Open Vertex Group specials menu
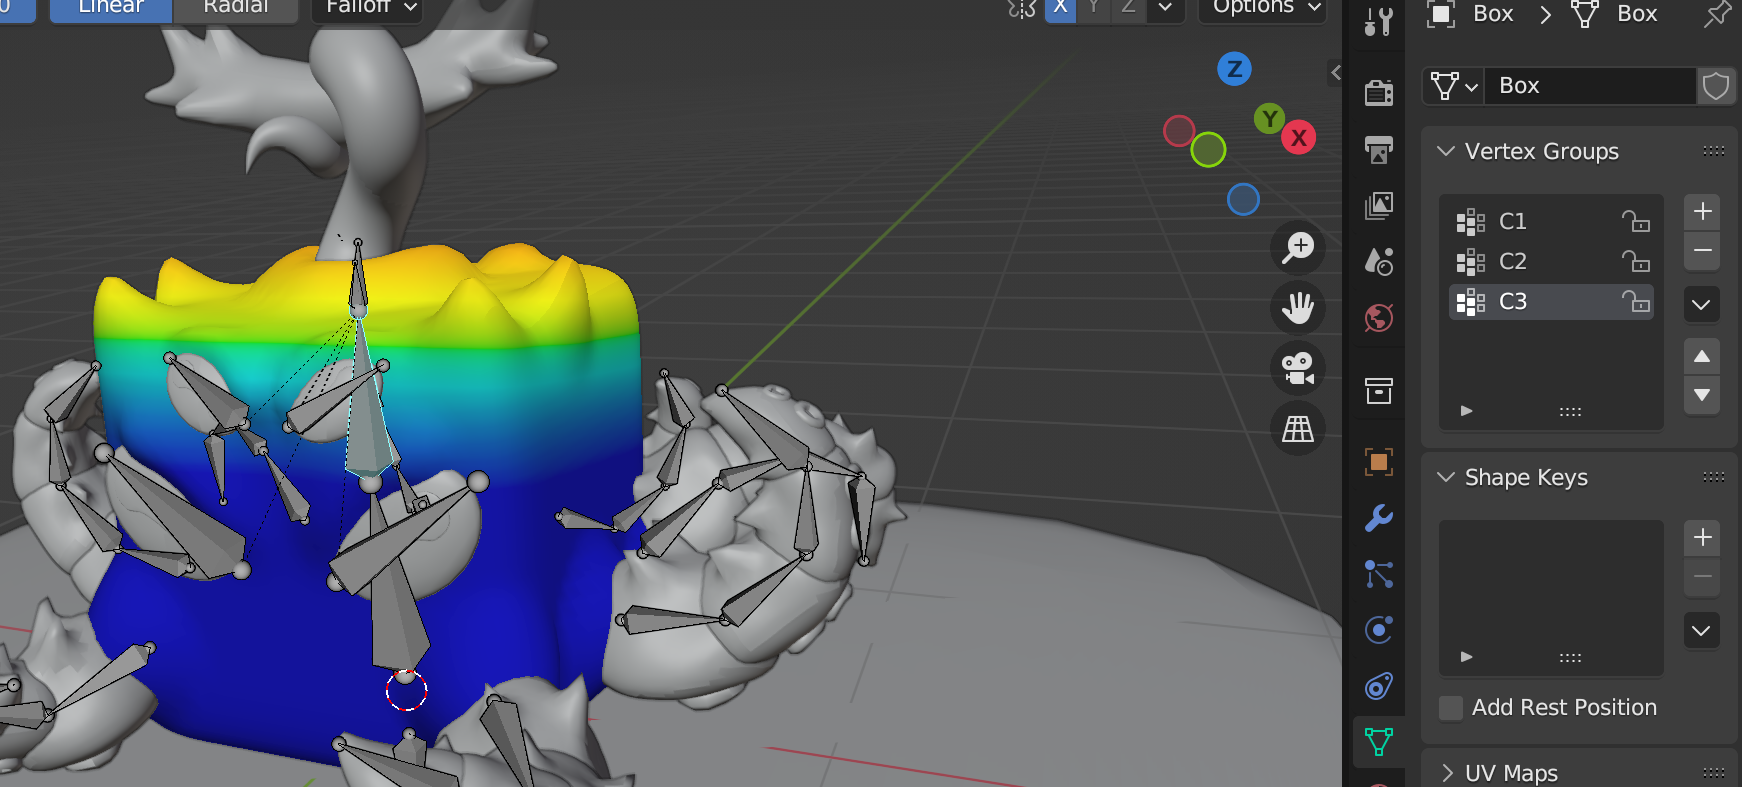The width and height of the screenshot is (1742, 787). pyautogui.click(x=1702, y=304)
